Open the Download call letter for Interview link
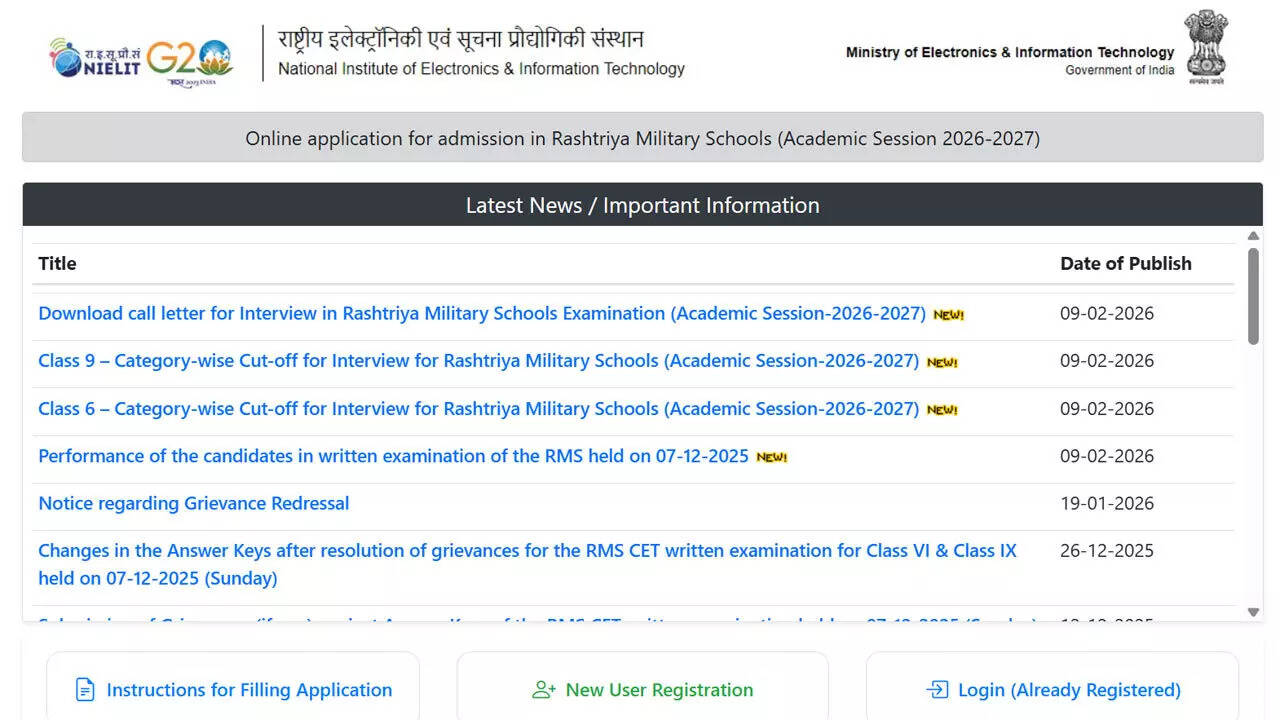This screenshot has height=720, width=1280. [481, 313]
